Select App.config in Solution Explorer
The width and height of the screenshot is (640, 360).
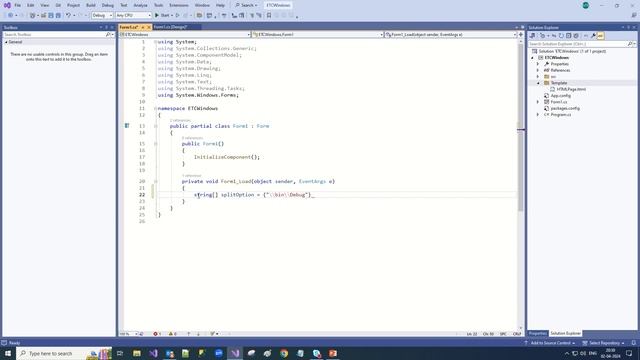(x=560, y=96)
